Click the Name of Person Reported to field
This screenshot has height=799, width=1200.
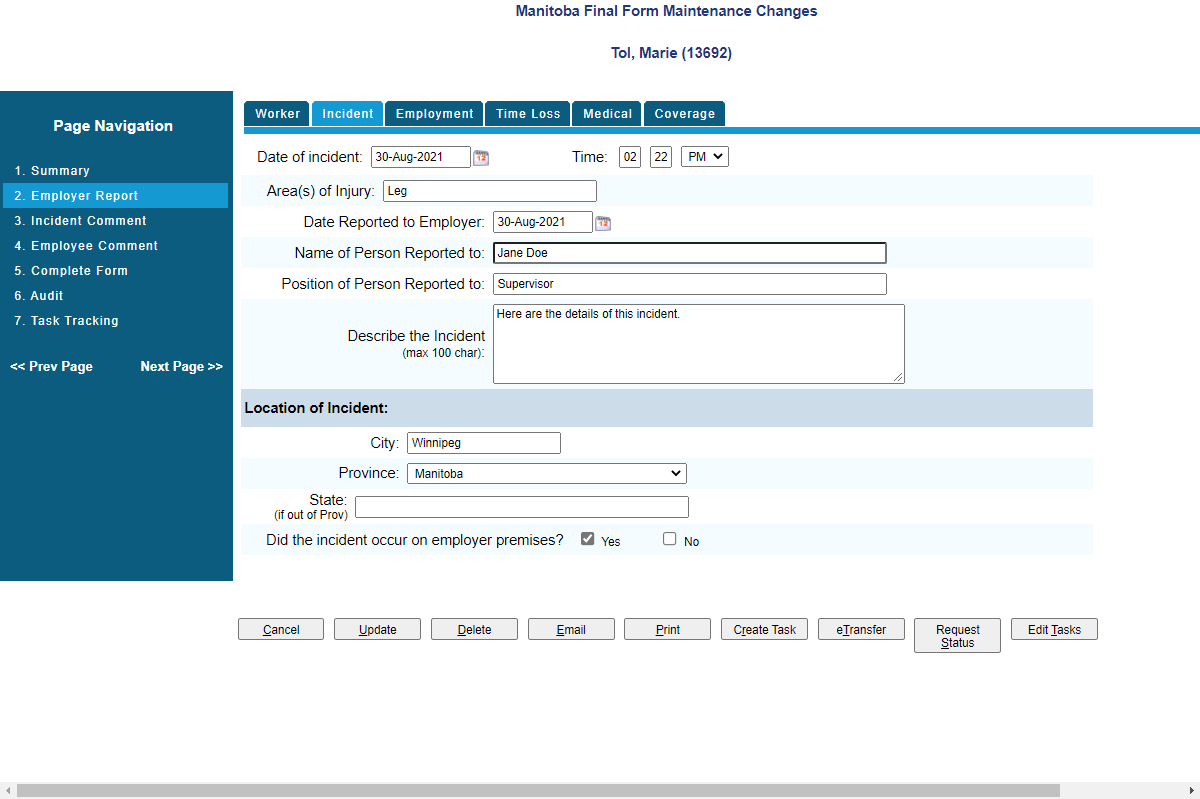689,253
